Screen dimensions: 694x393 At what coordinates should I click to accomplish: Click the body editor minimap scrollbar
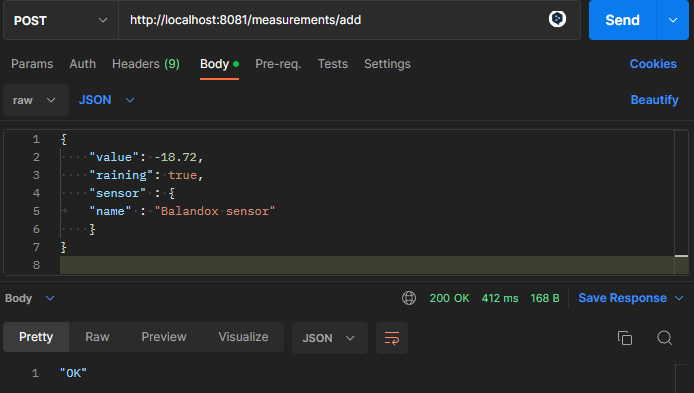[681, 202]
